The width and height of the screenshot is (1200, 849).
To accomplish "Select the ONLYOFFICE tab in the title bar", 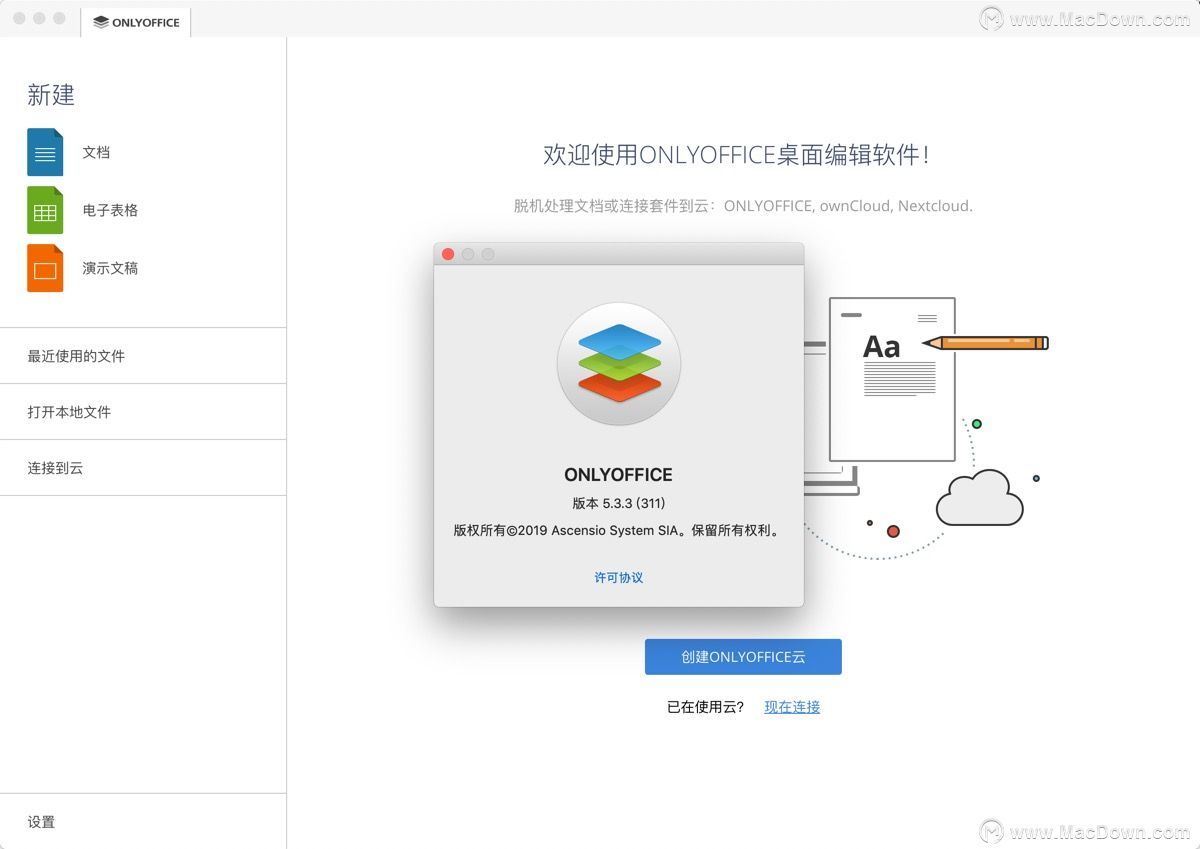I will coord(136,22).
